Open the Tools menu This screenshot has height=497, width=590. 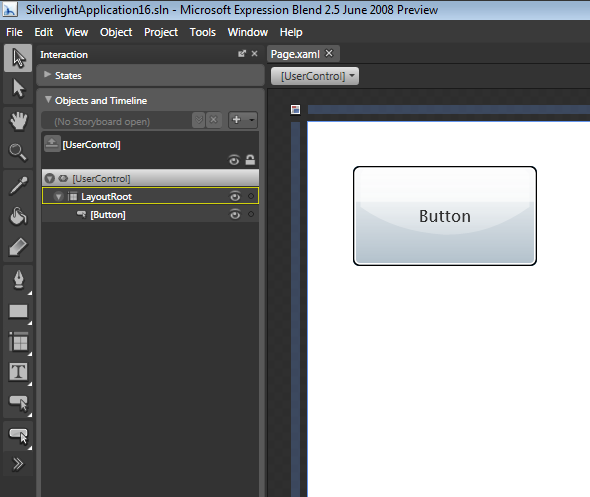click(x=203, y=32)
